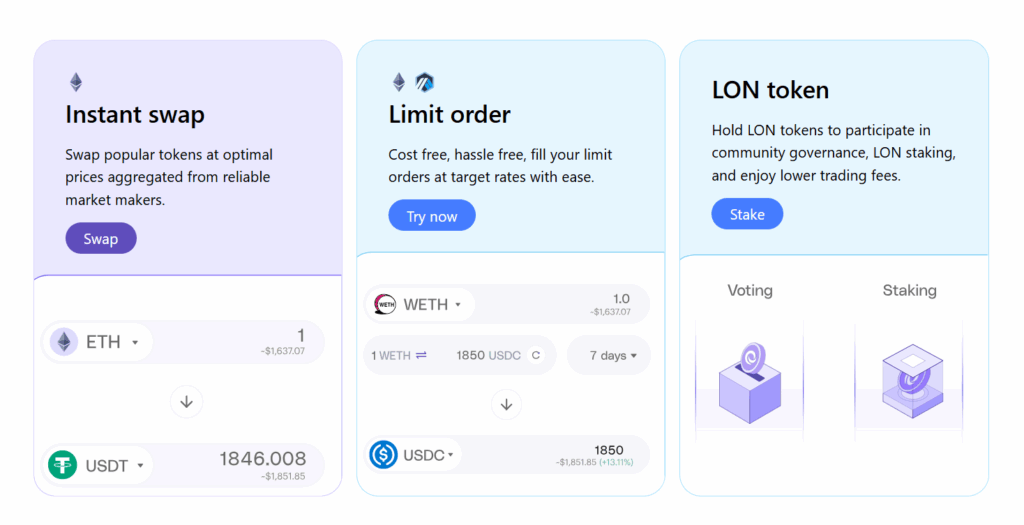The width and height of the screenshot is (1024, 525).
Task: Open the ETH token dropdown
Action: pyautogui.click(x=135, y=342)
